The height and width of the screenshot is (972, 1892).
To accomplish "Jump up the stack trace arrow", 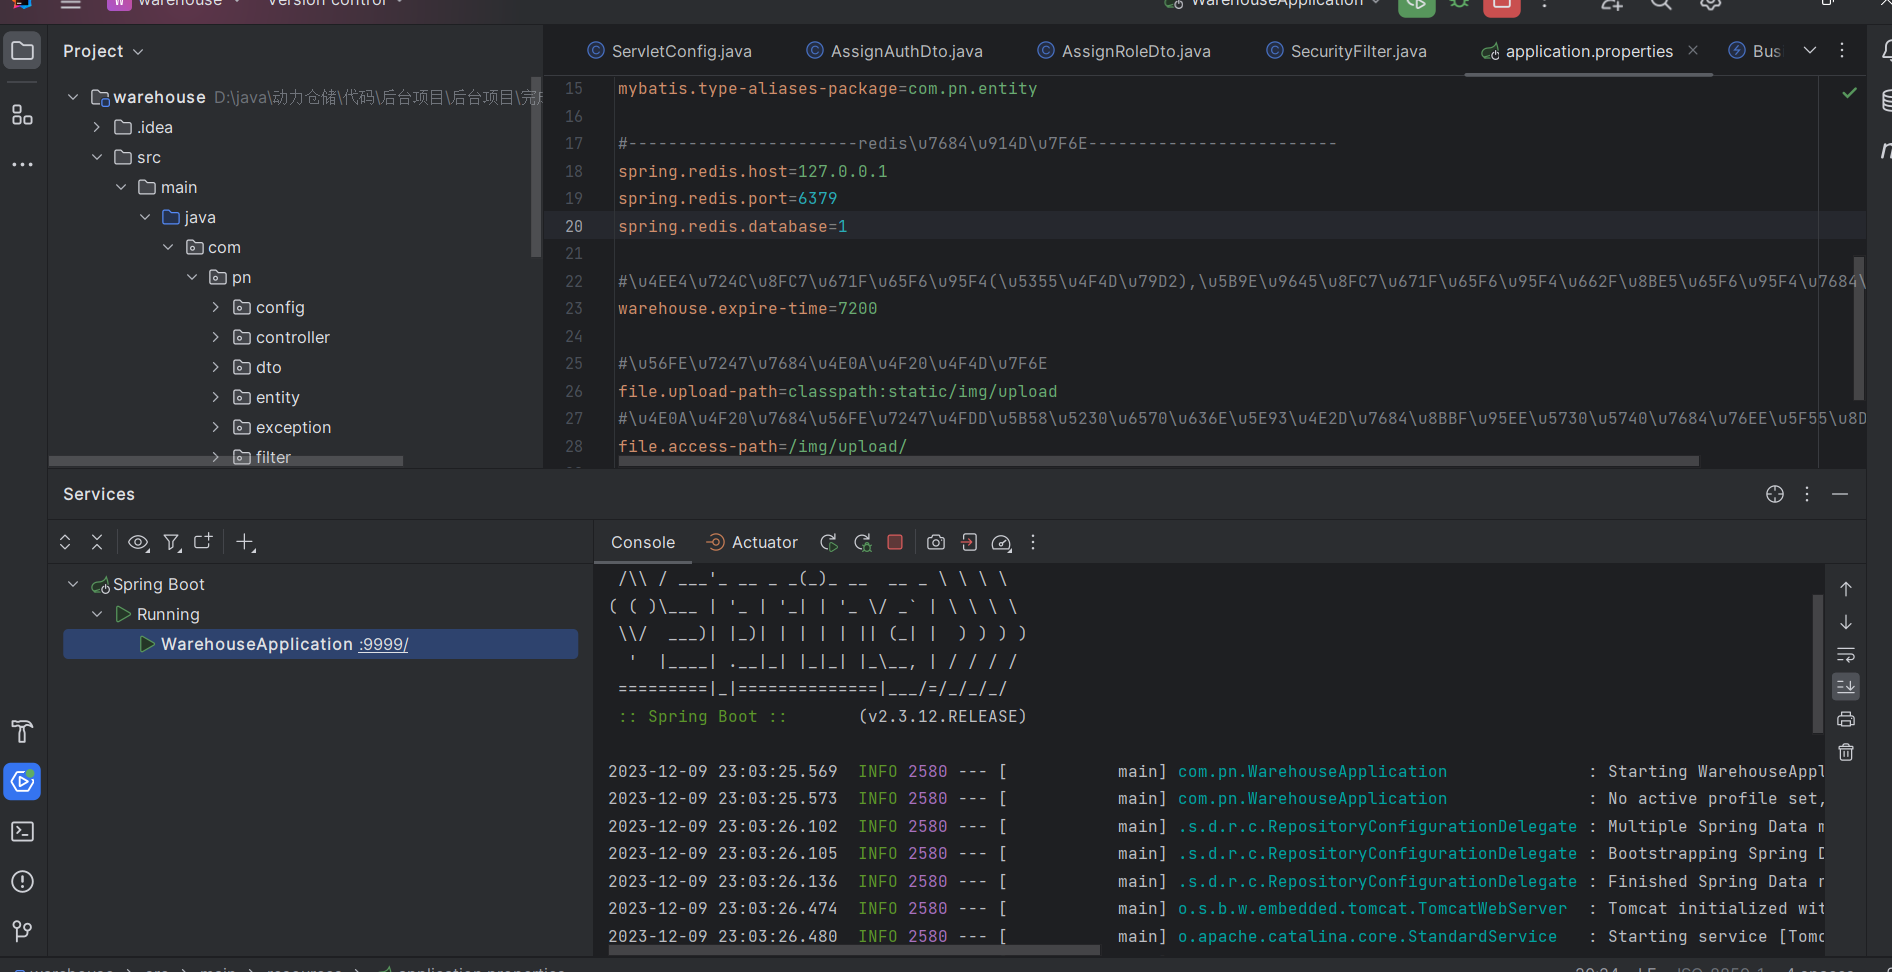I will [x=1846, y=589].
